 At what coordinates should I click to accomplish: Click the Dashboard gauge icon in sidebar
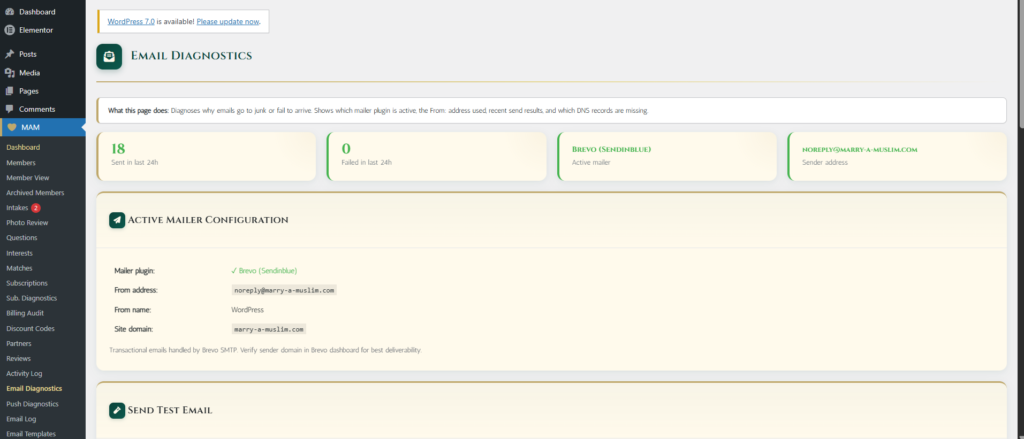pos(9,12)
